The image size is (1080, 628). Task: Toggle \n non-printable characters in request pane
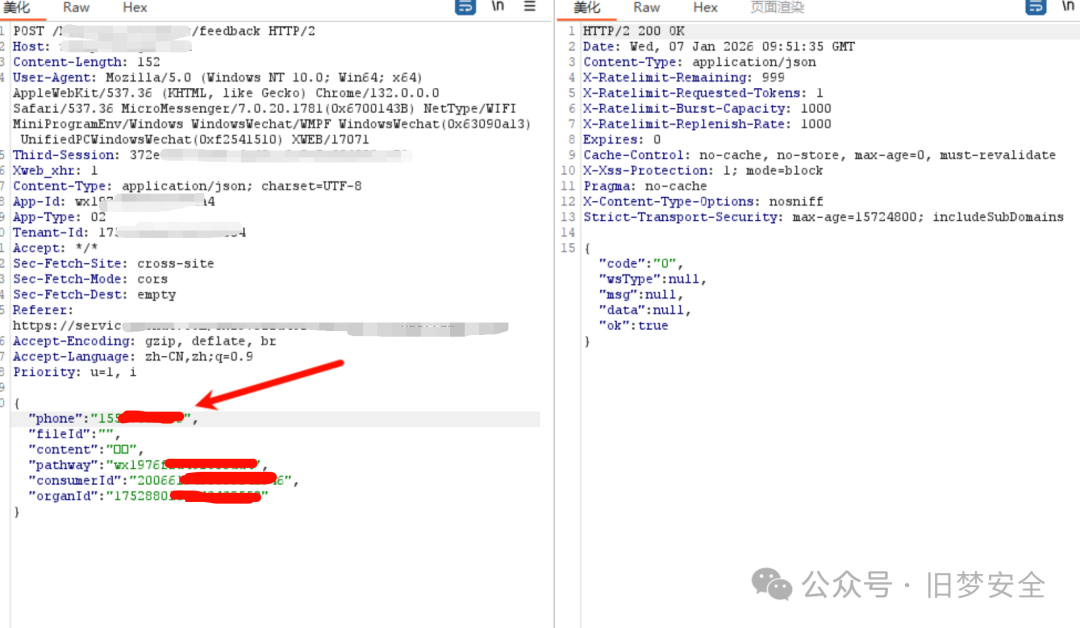(497, 6)
